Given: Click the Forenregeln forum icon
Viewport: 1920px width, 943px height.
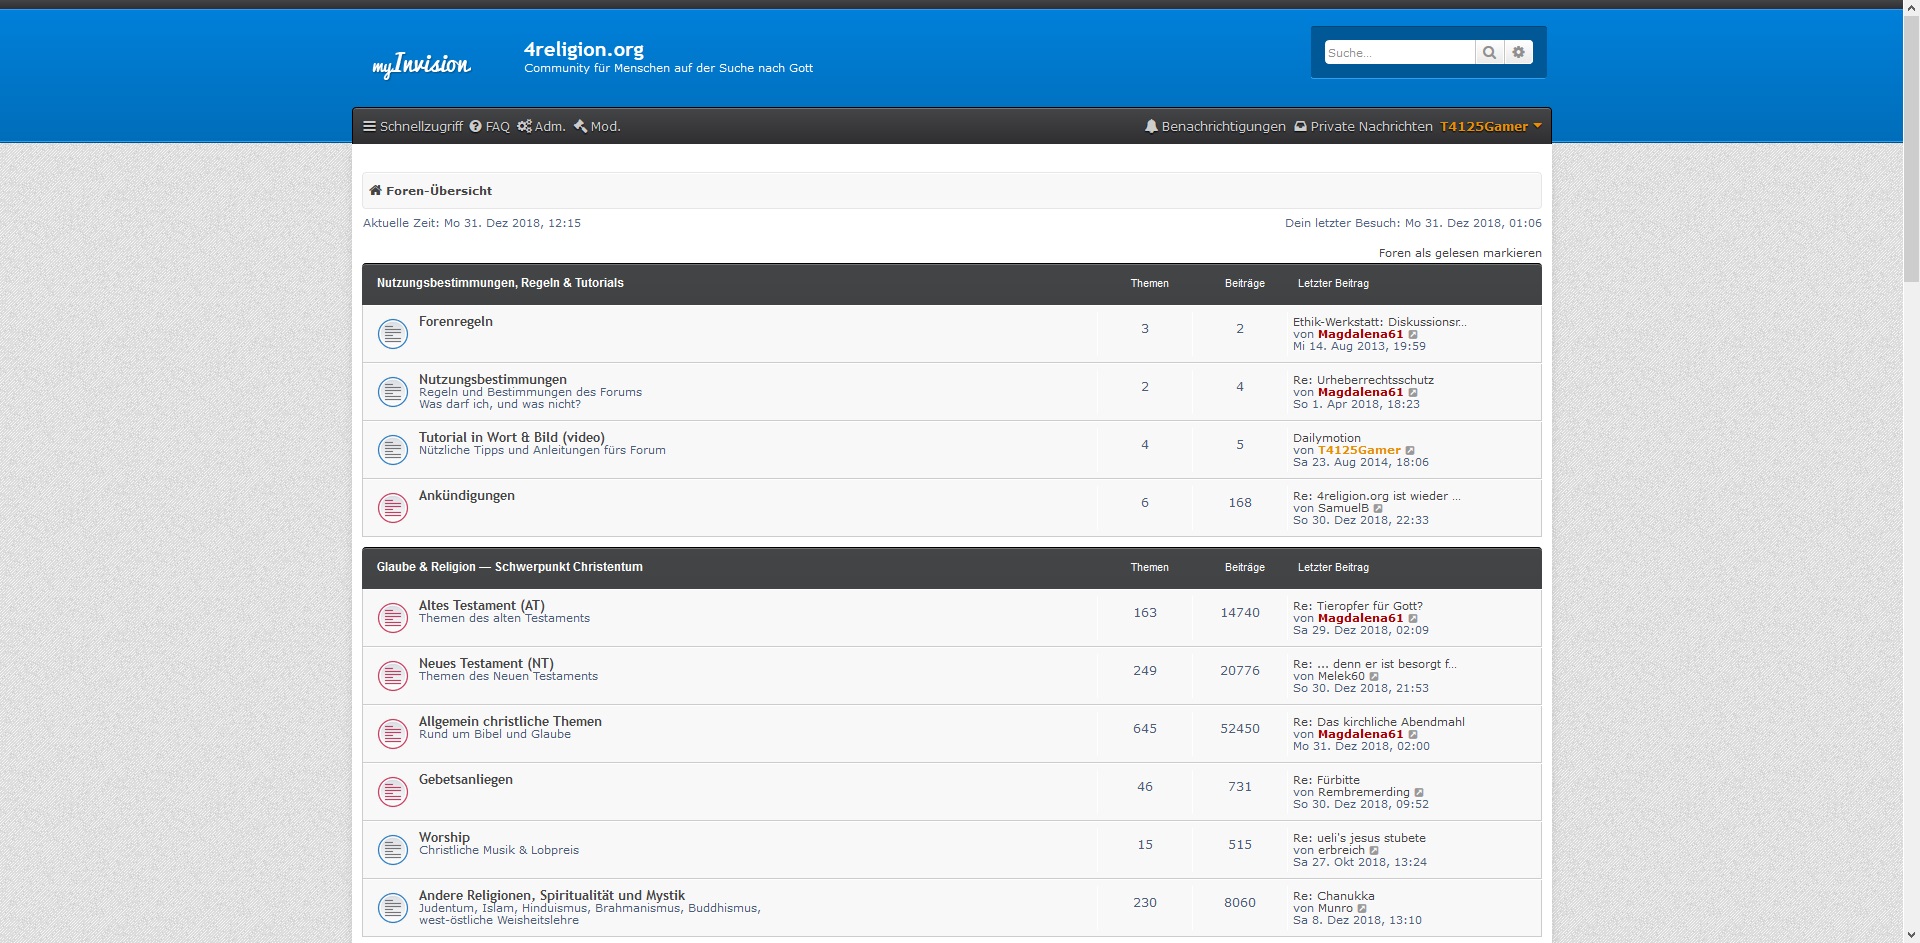Looking at the screenshot, I should pyautogui.click(x=393, y=334).
